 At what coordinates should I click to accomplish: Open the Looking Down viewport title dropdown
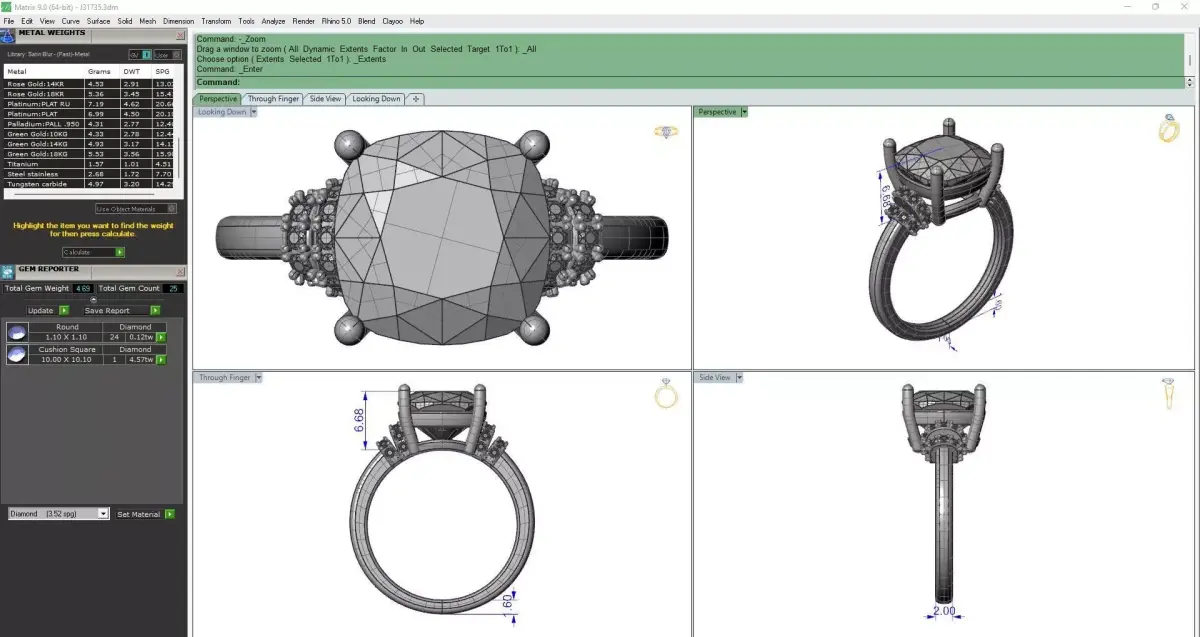coord(254,112)
